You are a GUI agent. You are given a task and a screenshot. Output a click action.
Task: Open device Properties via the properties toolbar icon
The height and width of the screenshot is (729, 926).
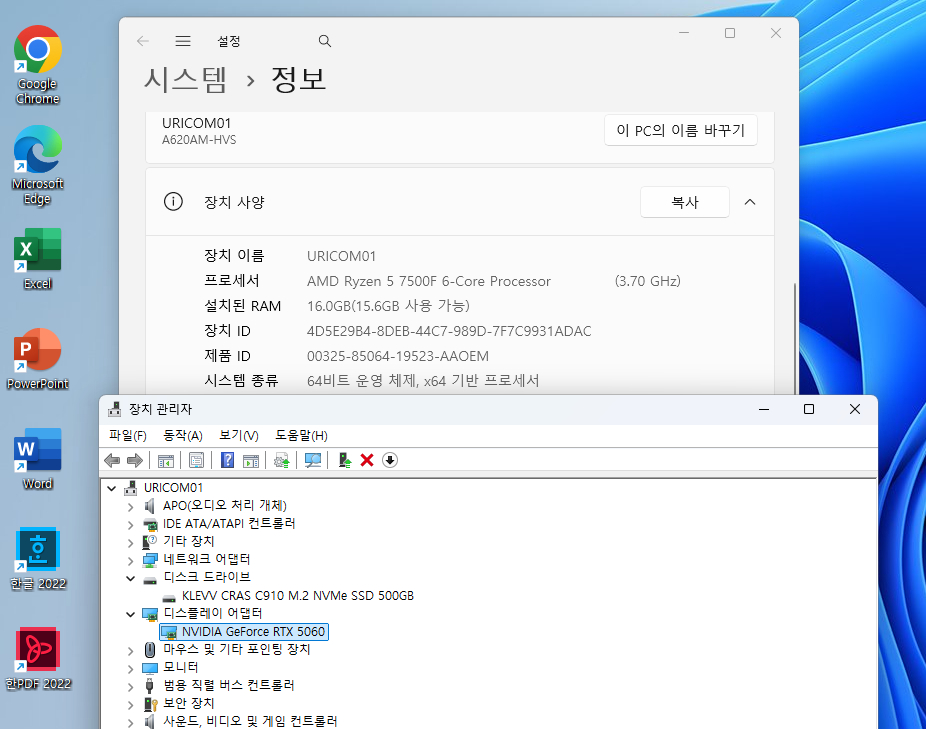196,460
